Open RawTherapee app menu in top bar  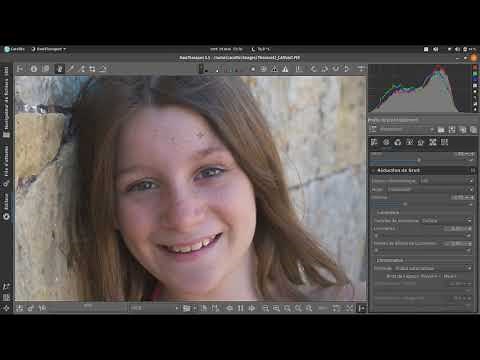[48, 49]
